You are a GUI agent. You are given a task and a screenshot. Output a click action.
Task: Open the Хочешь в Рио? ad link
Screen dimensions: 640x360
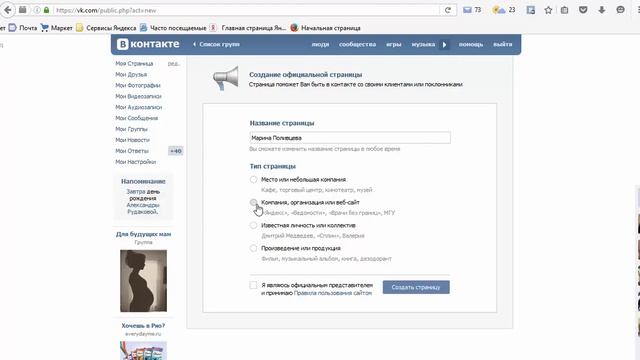(x=143, y=326)
